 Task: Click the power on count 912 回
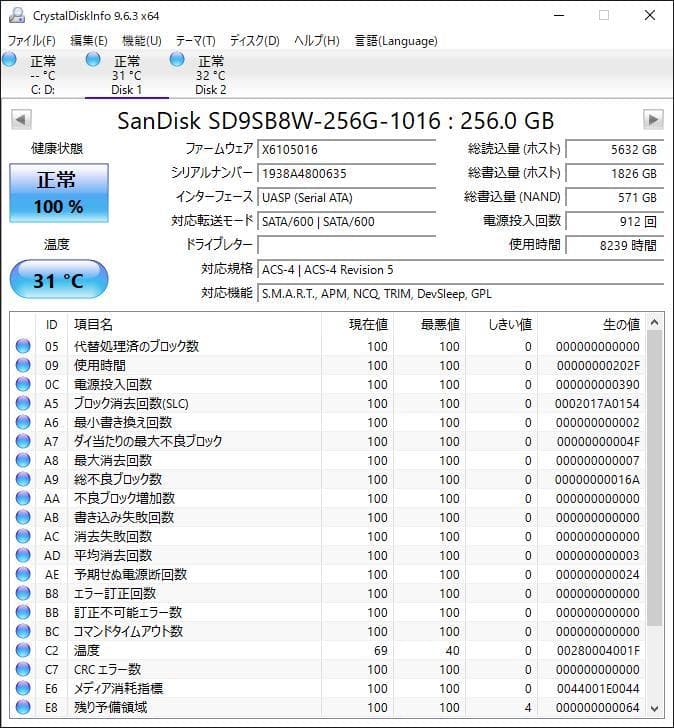pos(615,221)
